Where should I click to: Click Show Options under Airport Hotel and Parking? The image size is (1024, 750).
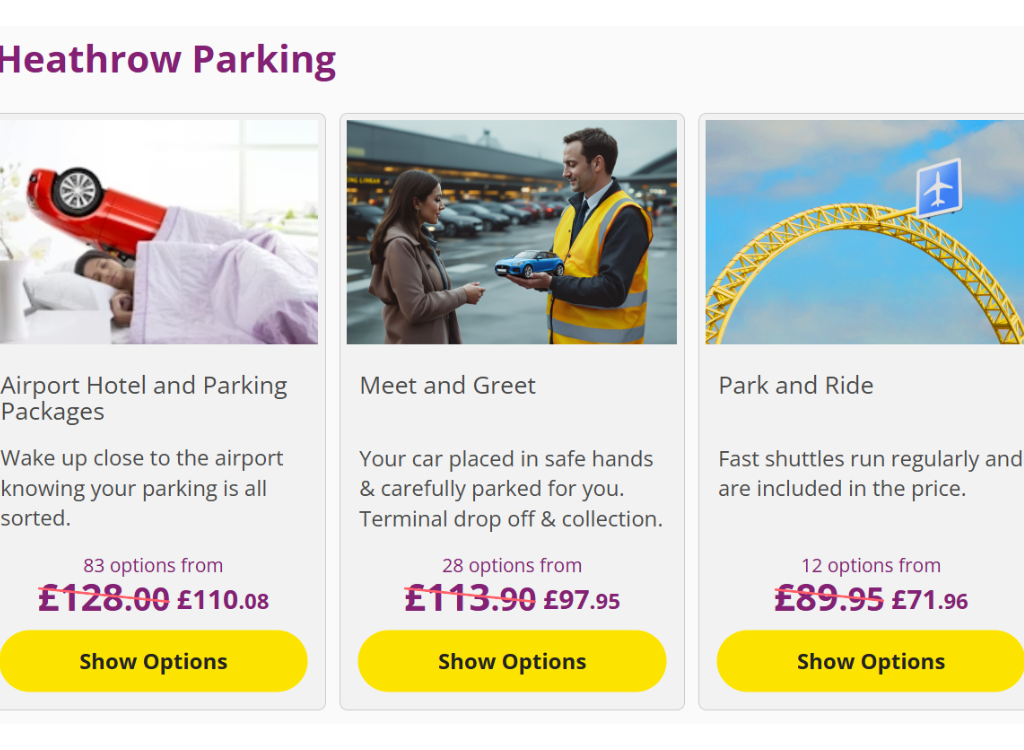(x=153, y=661)
